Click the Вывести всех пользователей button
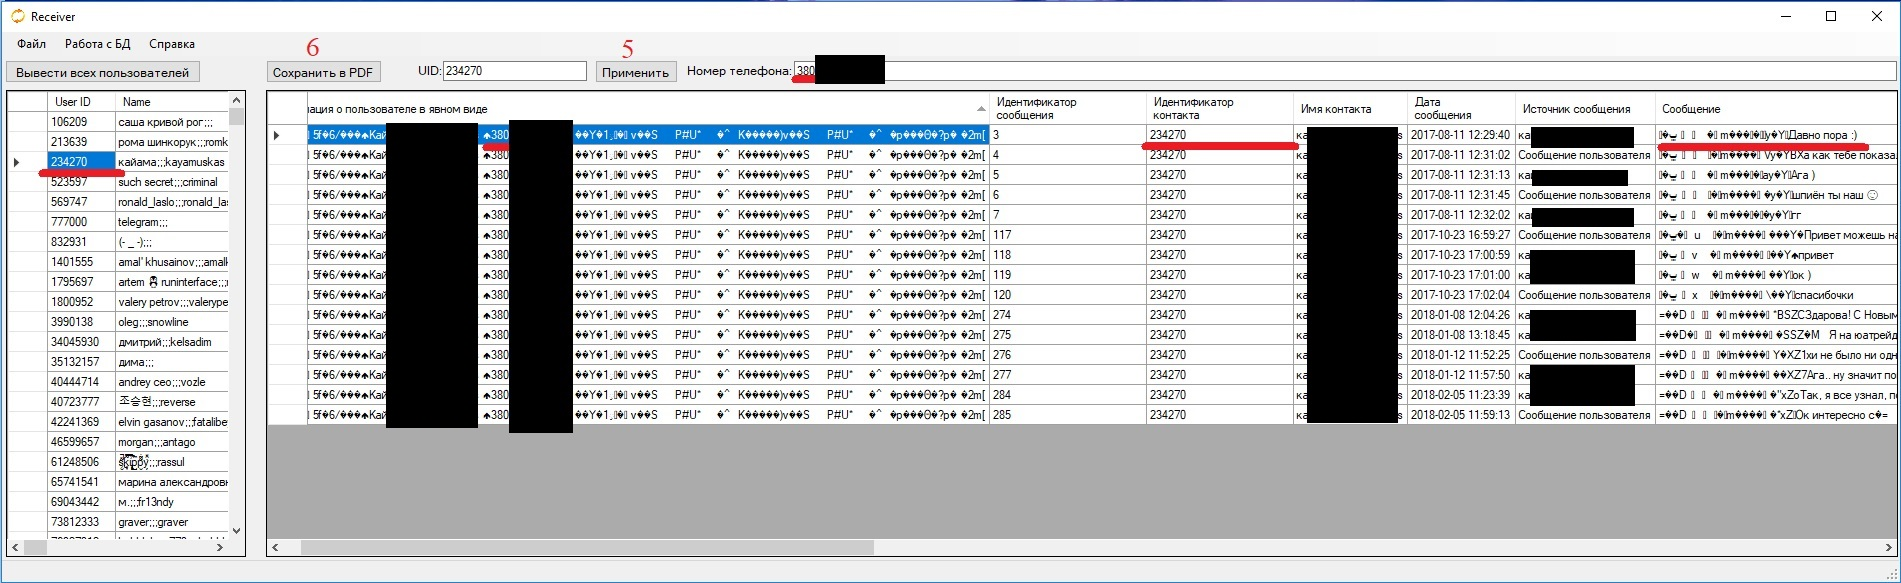Screen dimensions: 1901x583 pos(103,72)
